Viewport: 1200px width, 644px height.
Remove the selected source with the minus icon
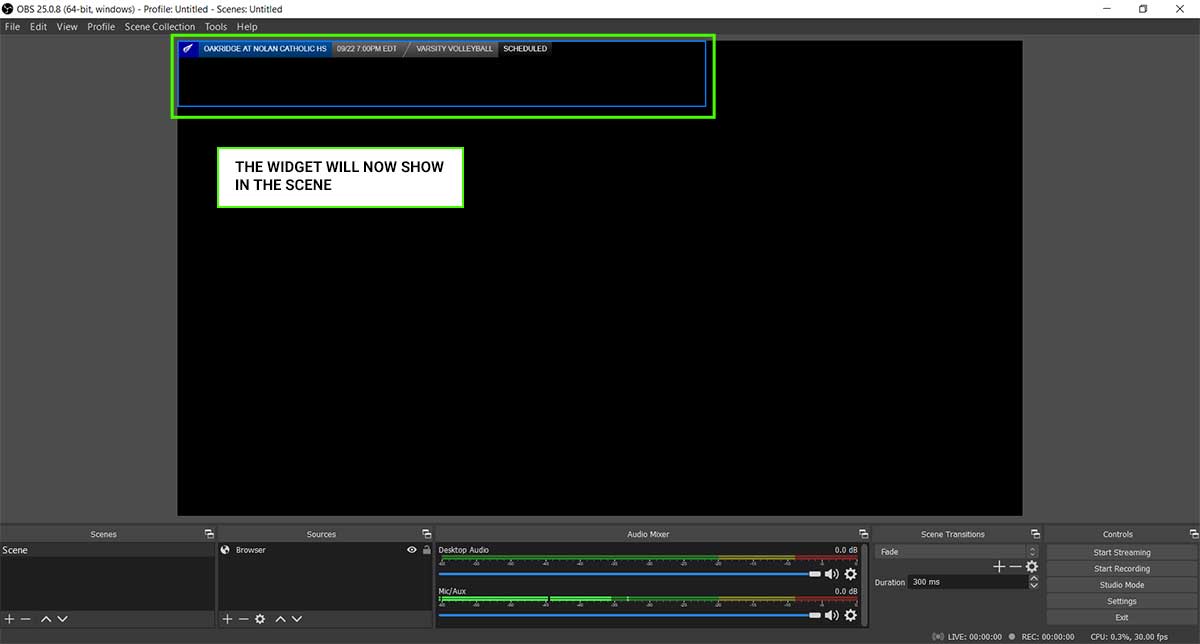tap(243, 619)
